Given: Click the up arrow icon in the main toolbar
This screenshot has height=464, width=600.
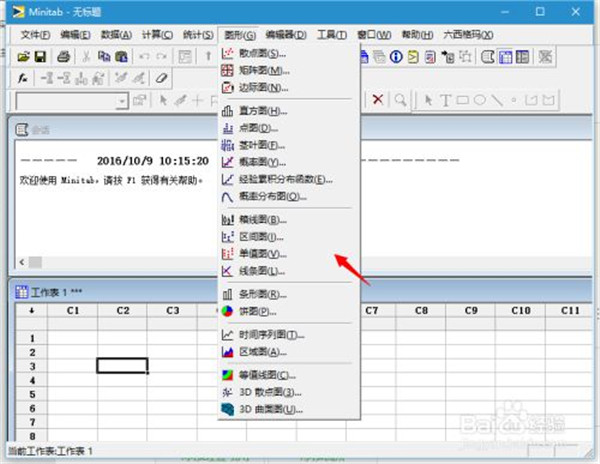Looking at the screenshot, I should coord(209,57).
